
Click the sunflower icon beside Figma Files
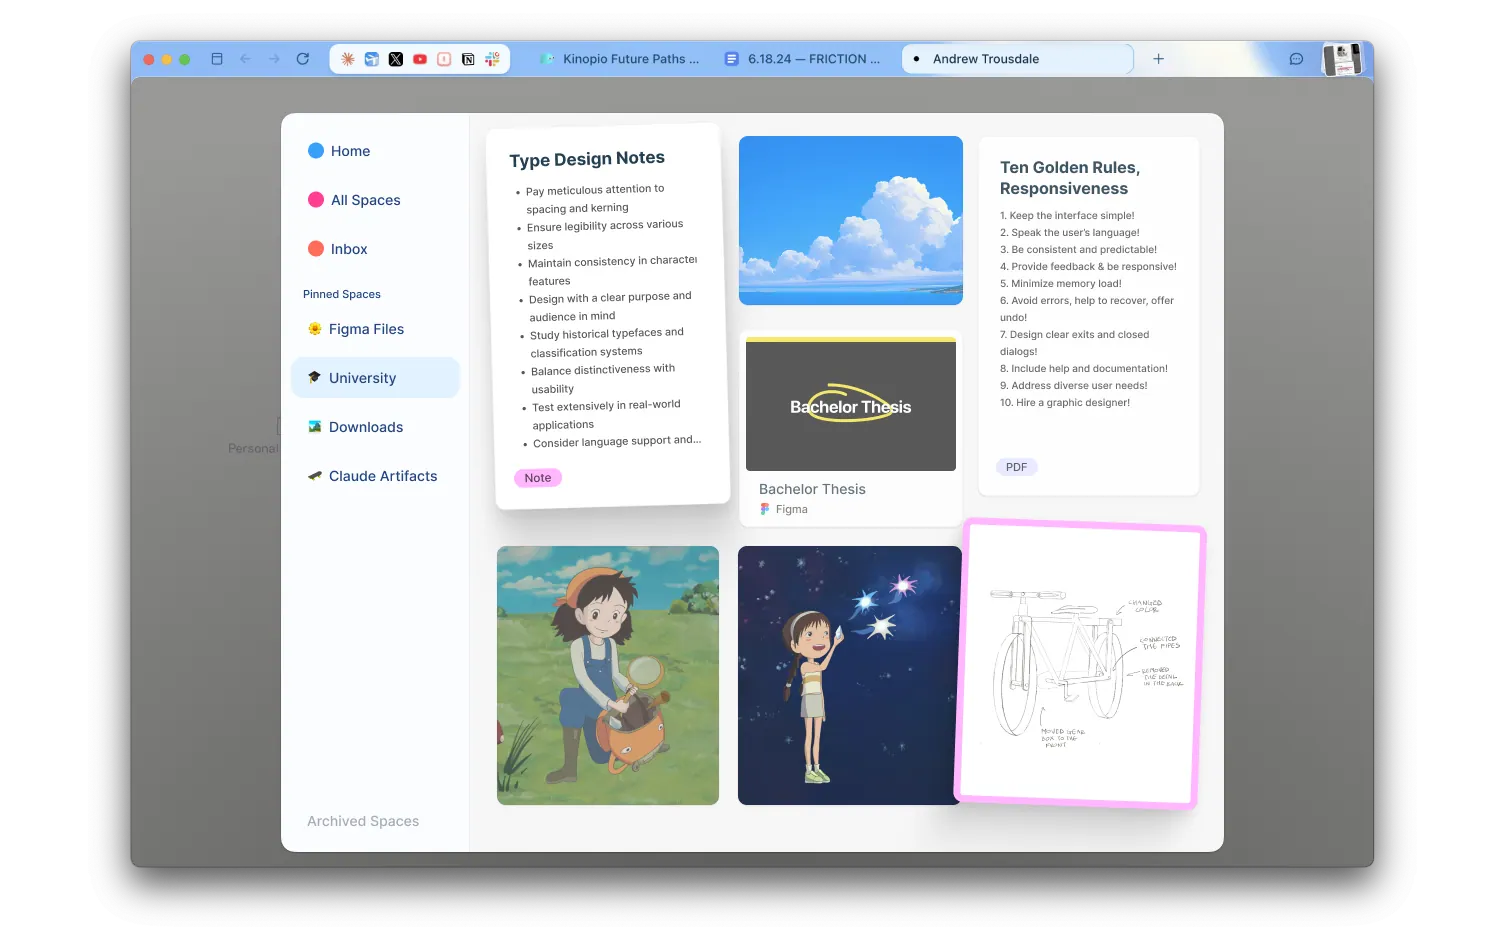click(x=315, y=329)
